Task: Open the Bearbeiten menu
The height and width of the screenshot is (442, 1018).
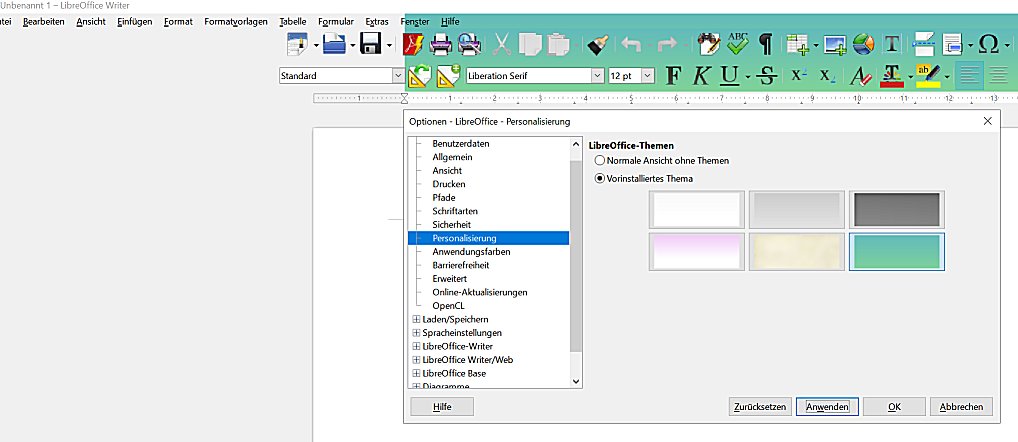Action: coord(43,21)
